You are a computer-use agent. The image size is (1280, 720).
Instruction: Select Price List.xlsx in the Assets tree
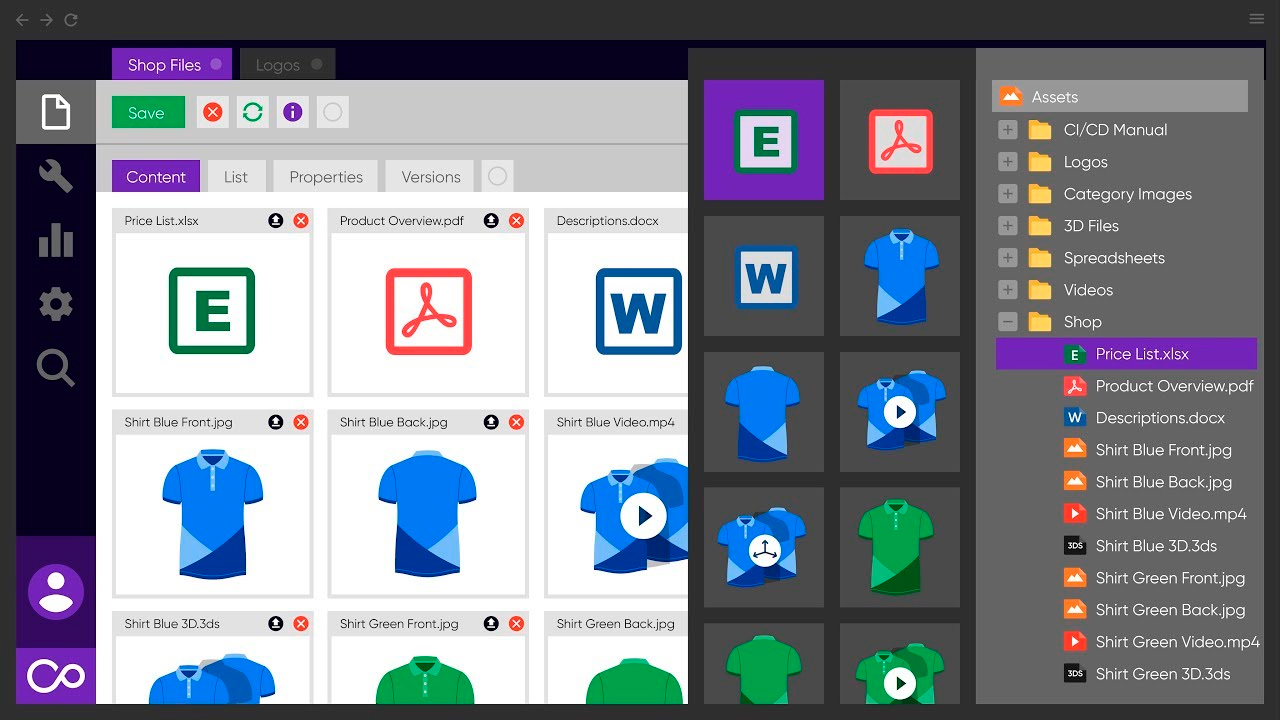point(1126,354)
